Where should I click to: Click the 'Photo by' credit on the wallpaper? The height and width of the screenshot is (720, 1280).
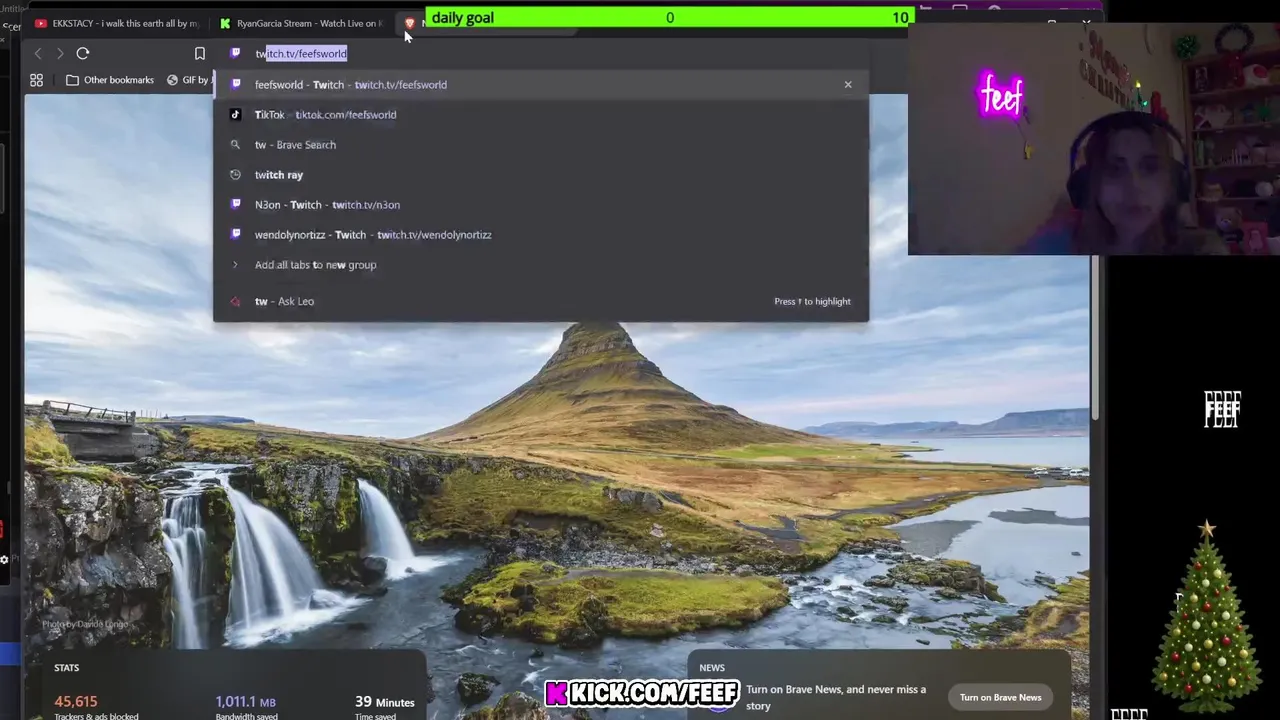click(85, 624)
